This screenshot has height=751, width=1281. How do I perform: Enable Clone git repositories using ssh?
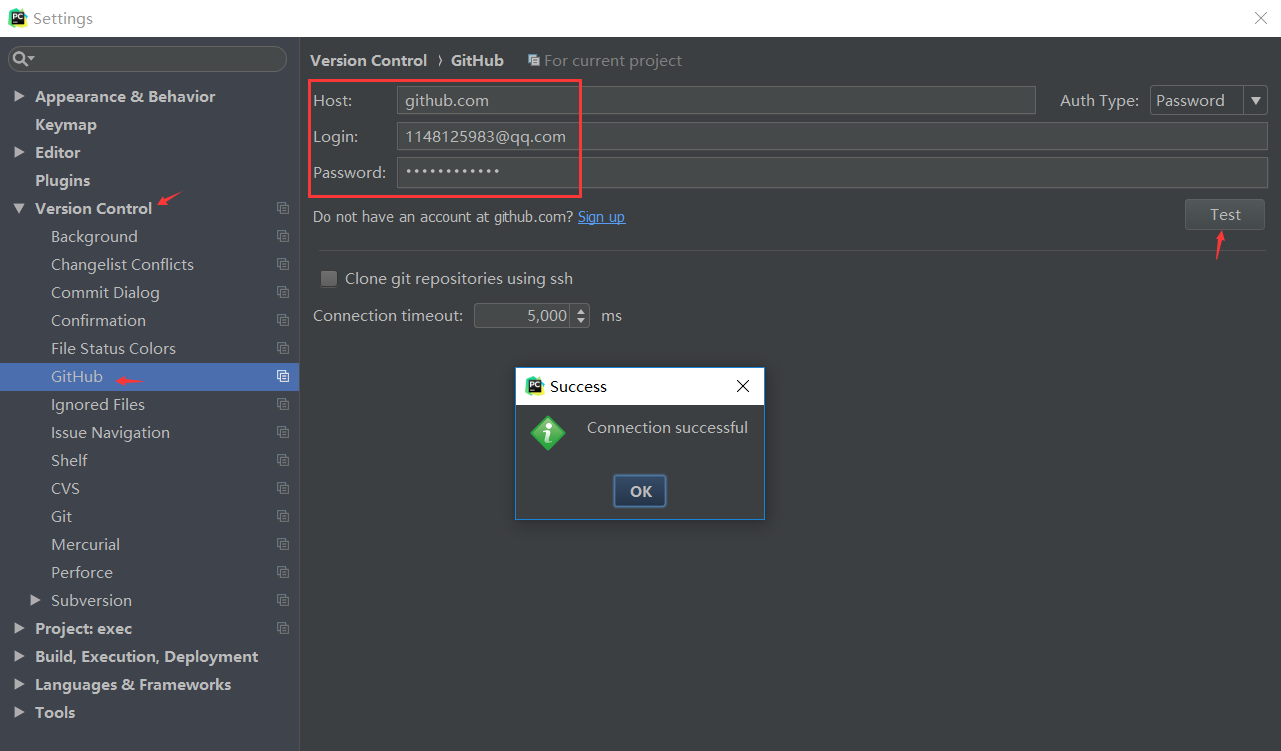pos(328,279)
